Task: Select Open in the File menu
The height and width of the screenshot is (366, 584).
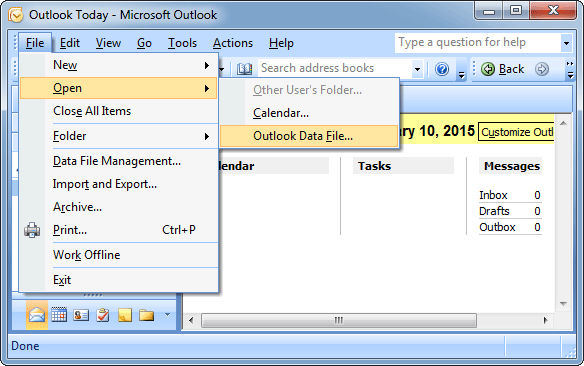Action: tap(118, 88)
